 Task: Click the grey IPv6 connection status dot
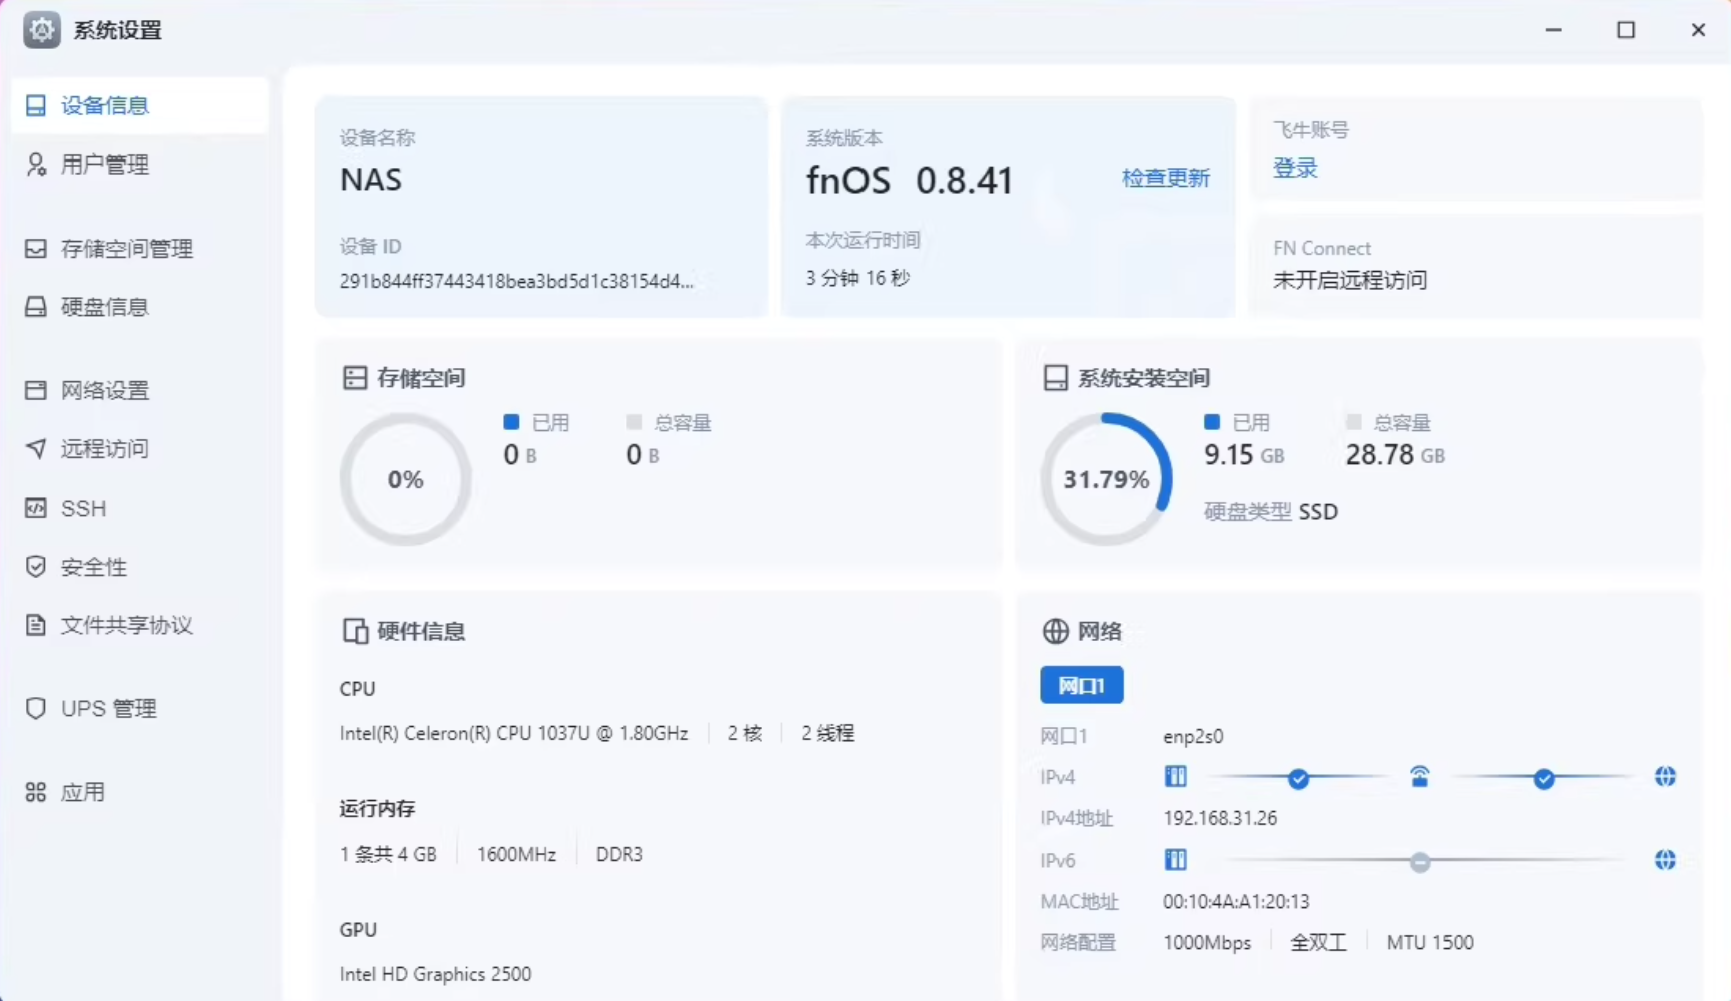tap(1420, 862)
